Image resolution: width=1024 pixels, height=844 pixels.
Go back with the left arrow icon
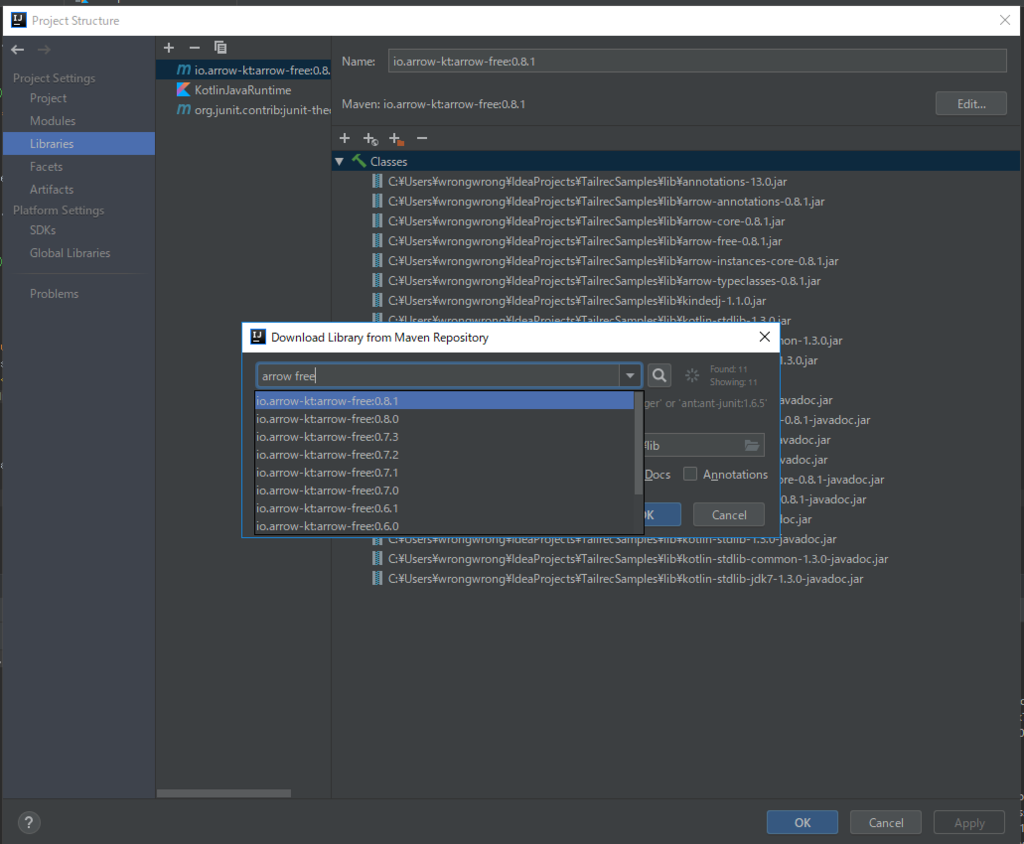pos(18,50)
